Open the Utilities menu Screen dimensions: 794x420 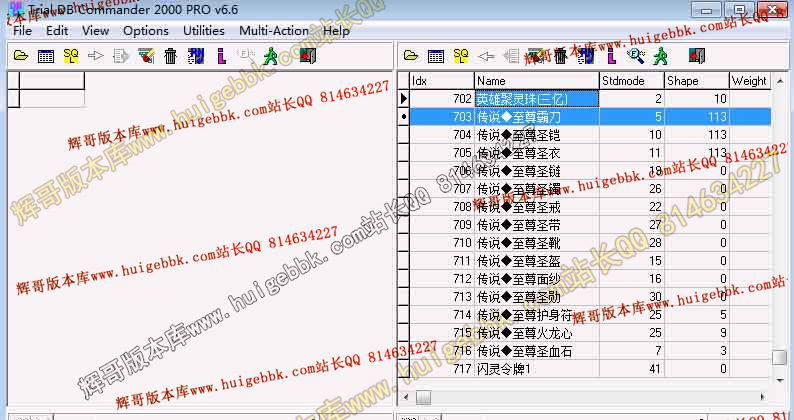[x=204, y=31]
